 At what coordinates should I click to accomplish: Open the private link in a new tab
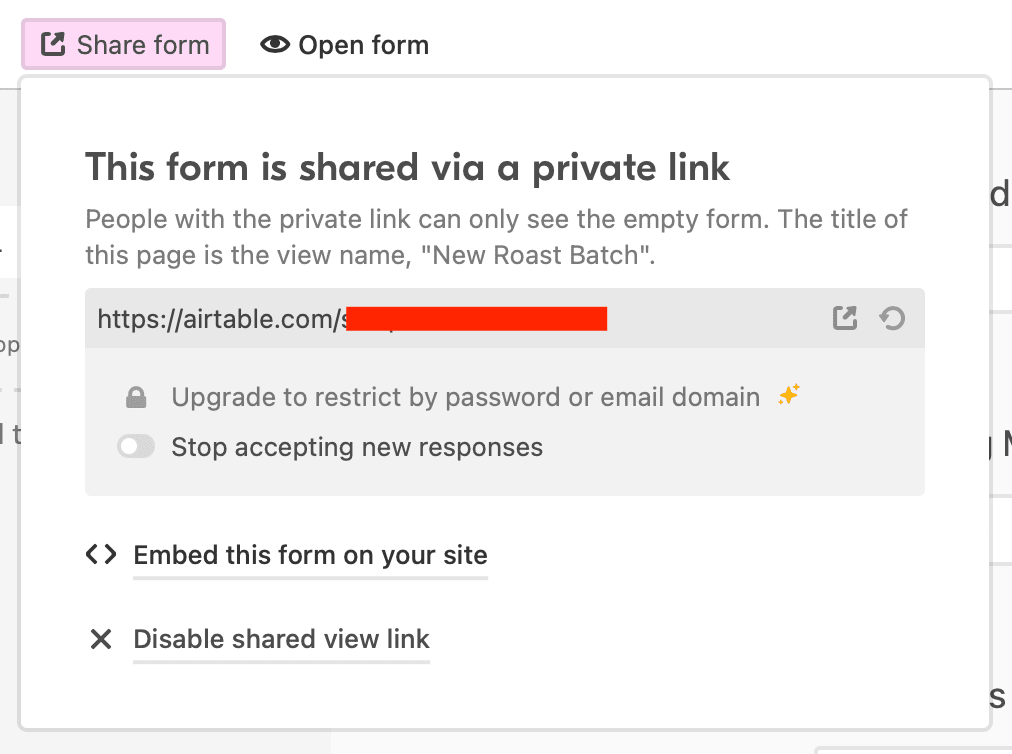tap(845, 319)
